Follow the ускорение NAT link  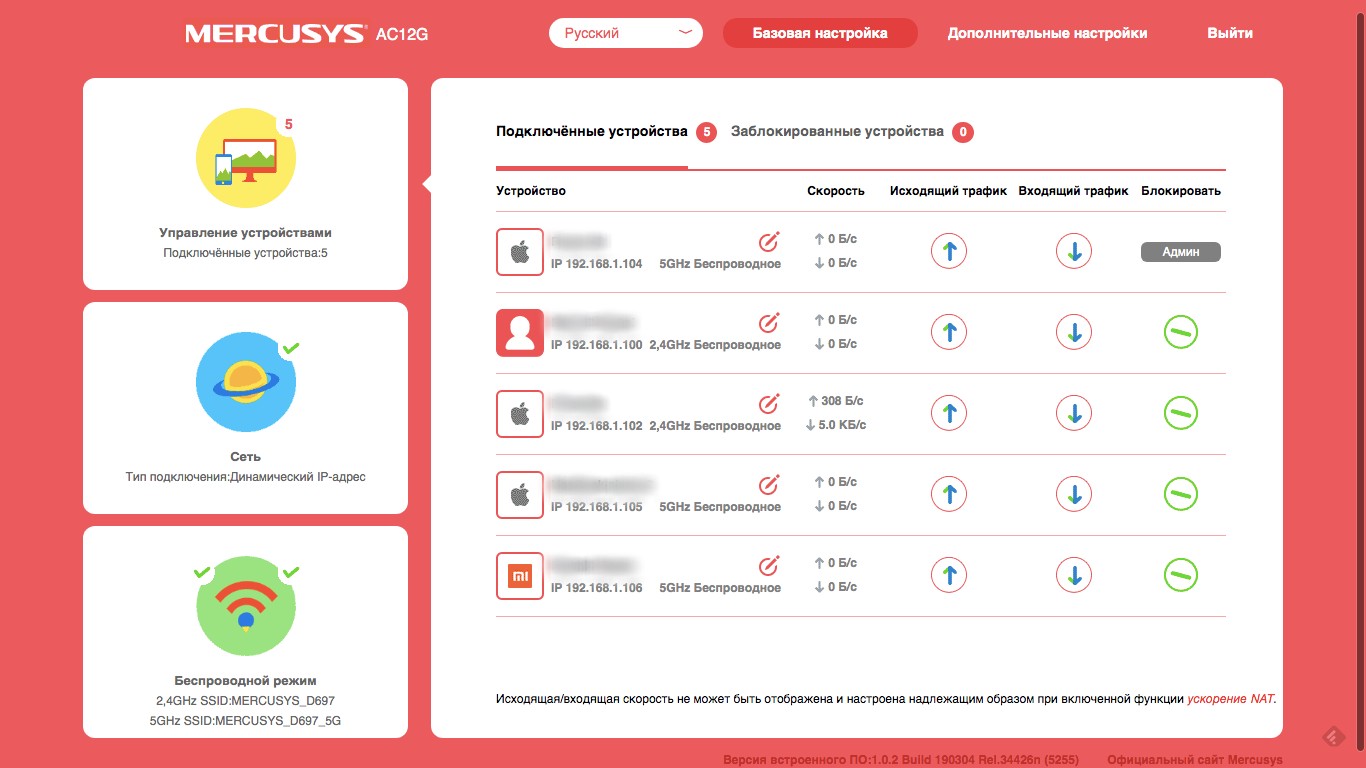coord(1231,699)
